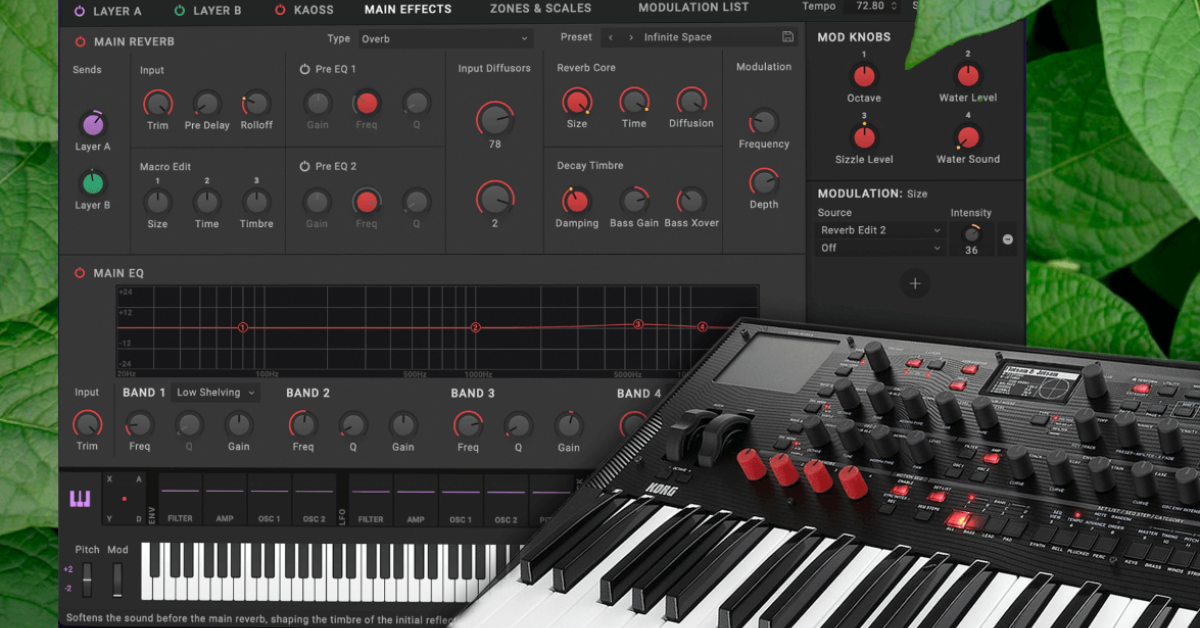Switch to the Zones & Scales tab
Image resolution: width=1200 pixels, height=628 pixels.
click(539, 9)
